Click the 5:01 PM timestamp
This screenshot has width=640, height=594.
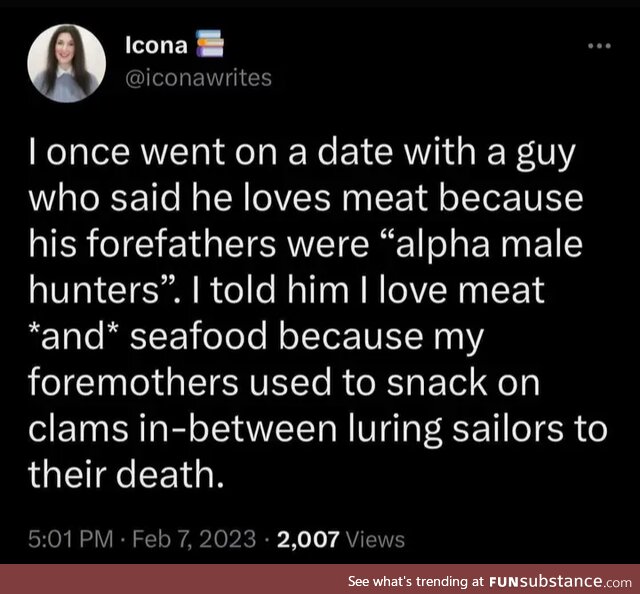pyautogui.click(x=71, y=538)
